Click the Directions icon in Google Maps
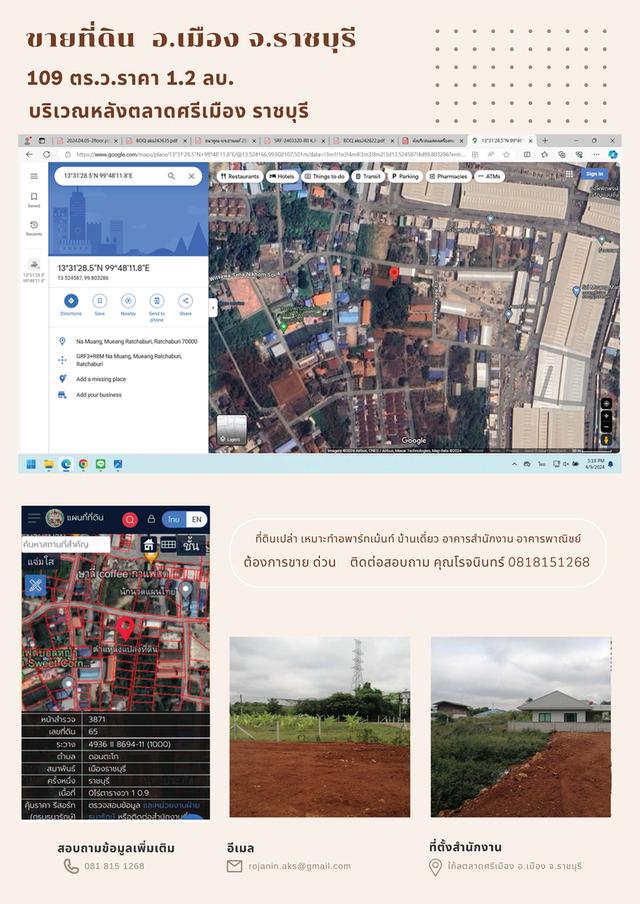 click(71, 301)
